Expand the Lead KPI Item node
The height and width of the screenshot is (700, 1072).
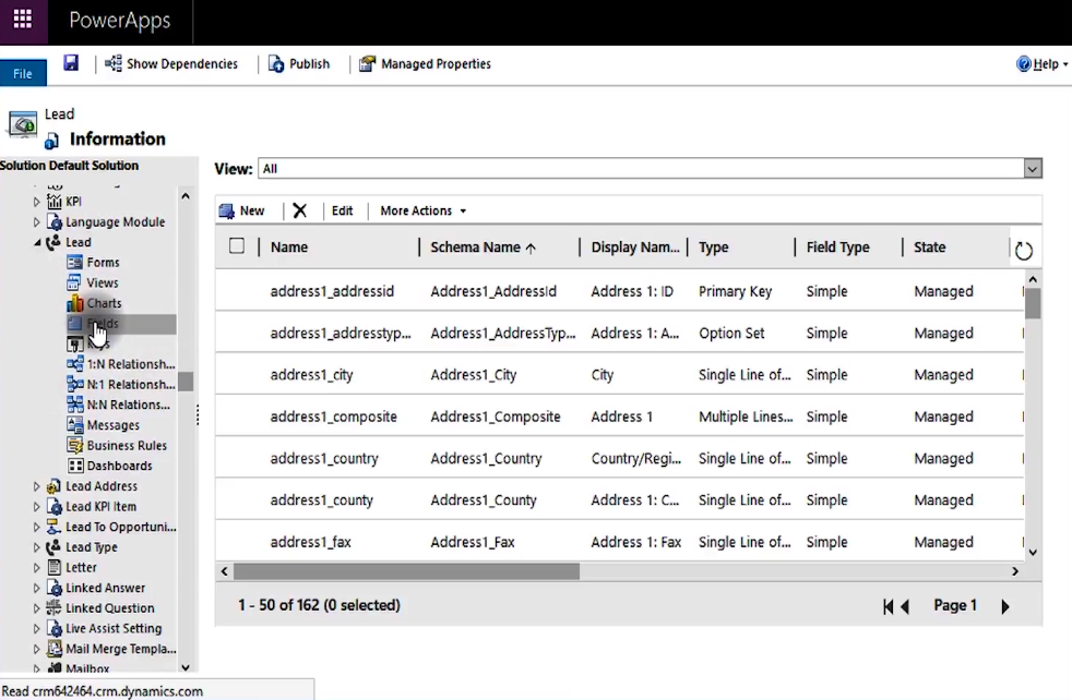click(x=37, y=507)
